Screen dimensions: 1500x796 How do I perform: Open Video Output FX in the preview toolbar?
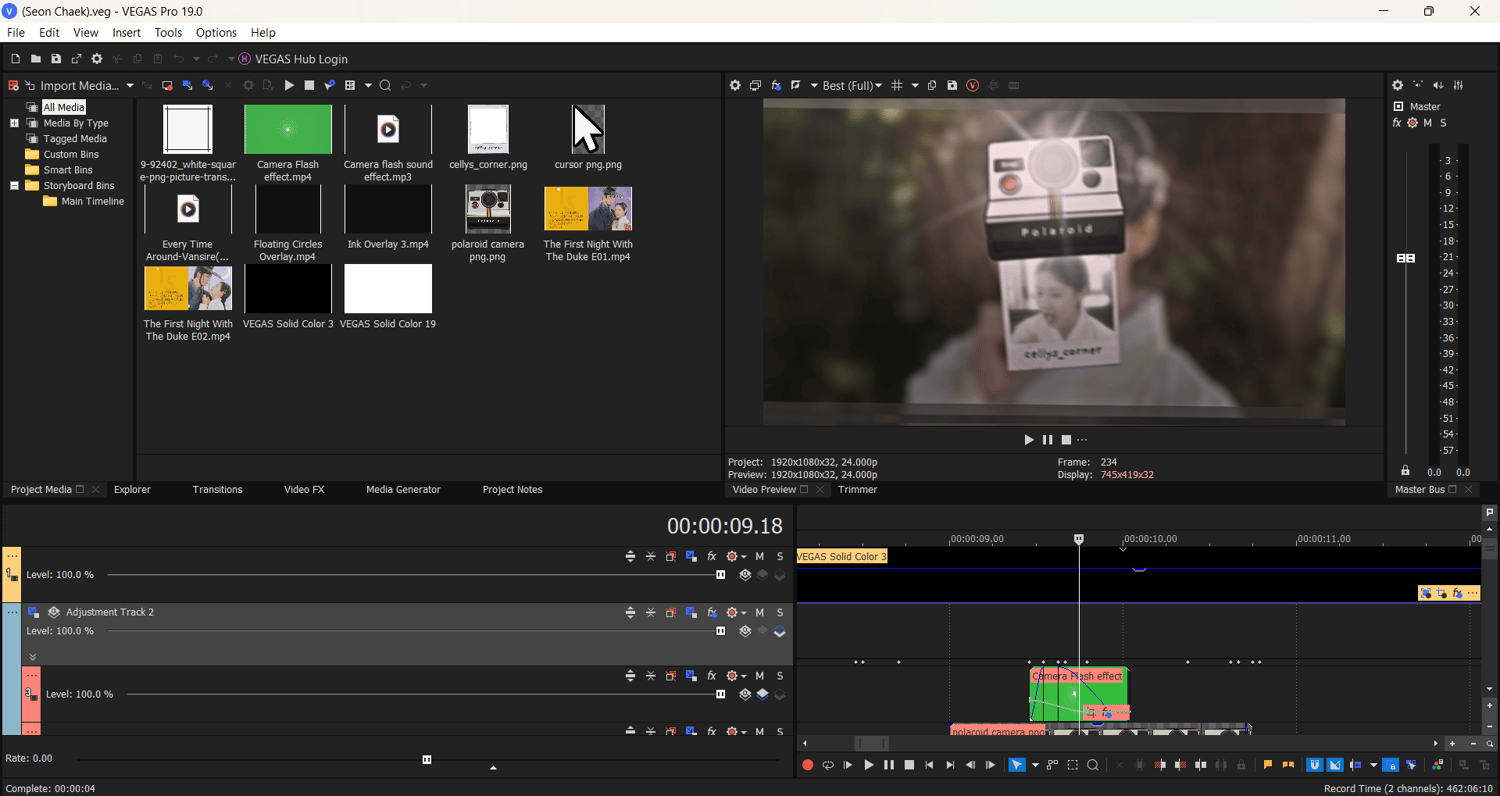[775, 86]
